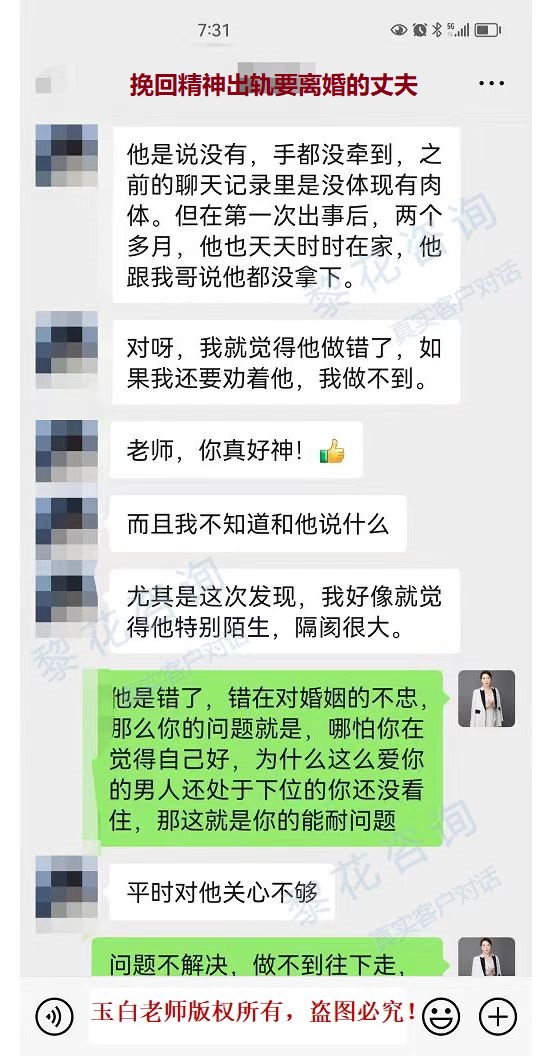Open teacher's avatar beside '问题不解决' message
542x1056 pixels.
pos(486,957)
